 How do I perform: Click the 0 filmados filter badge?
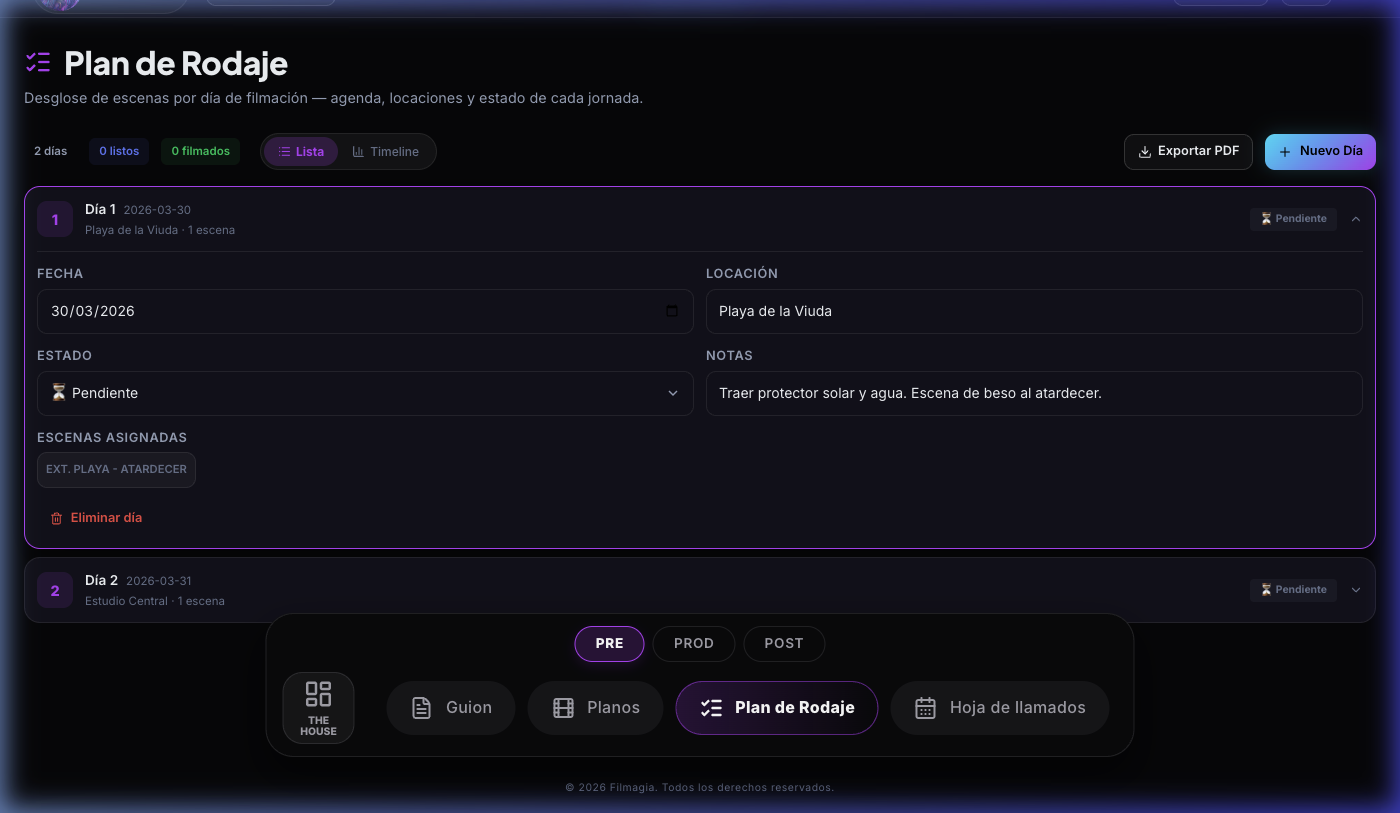pyautogui.click(x=200, y=152)
